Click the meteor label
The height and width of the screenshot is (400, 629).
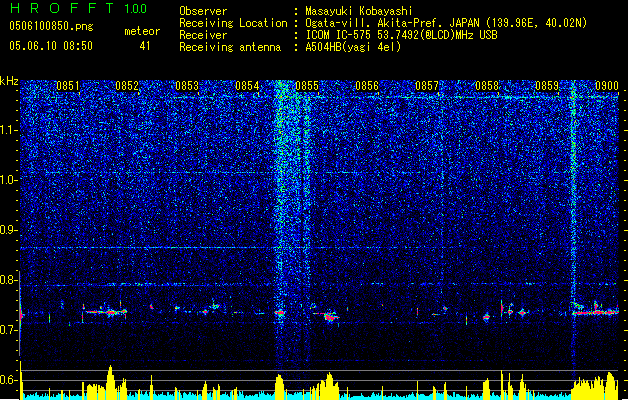tap(142, 31)
